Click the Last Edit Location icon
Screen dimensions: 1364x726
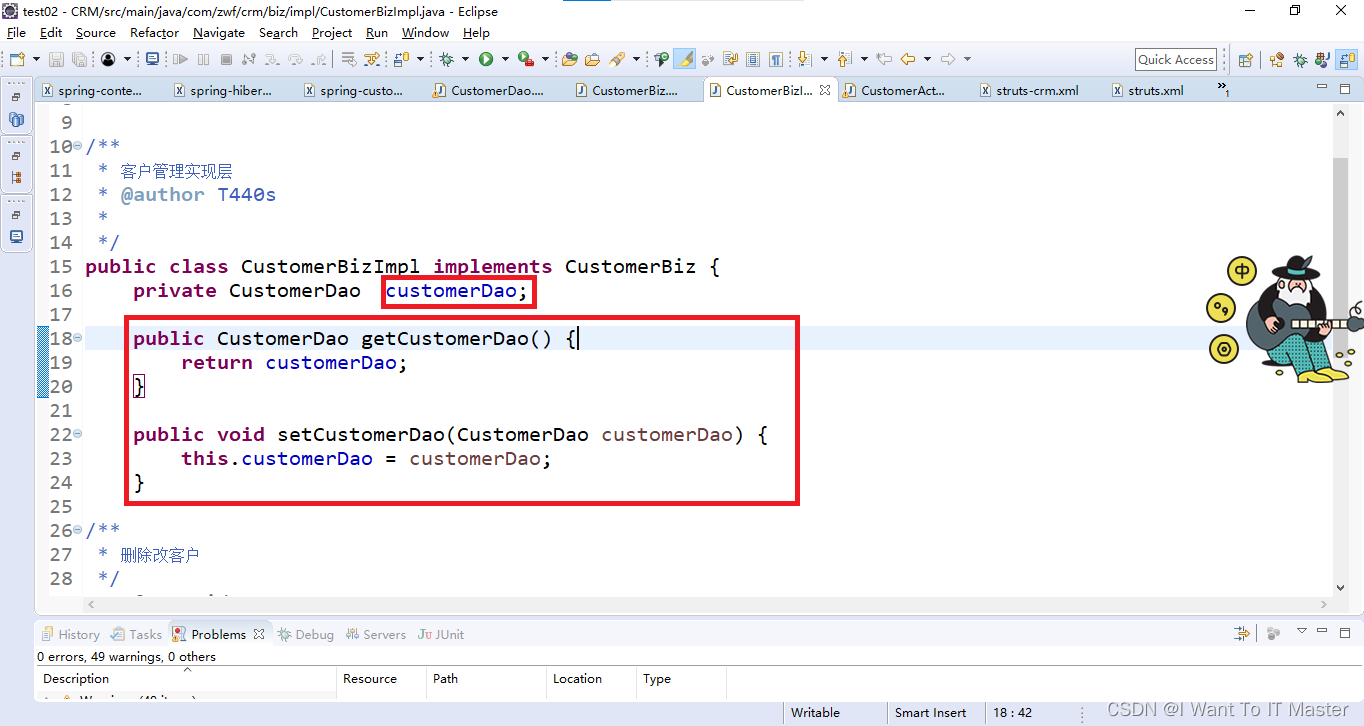[x=884, y=59]
